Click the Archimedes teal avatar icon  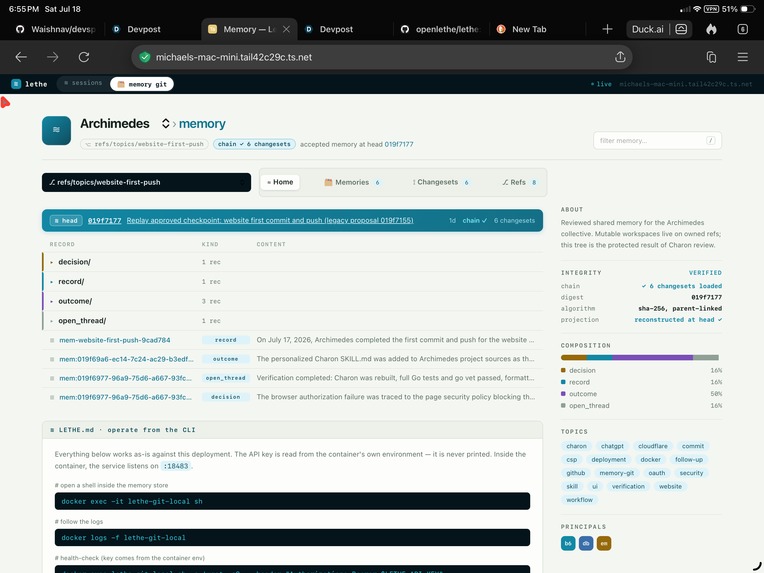point(57,130)
